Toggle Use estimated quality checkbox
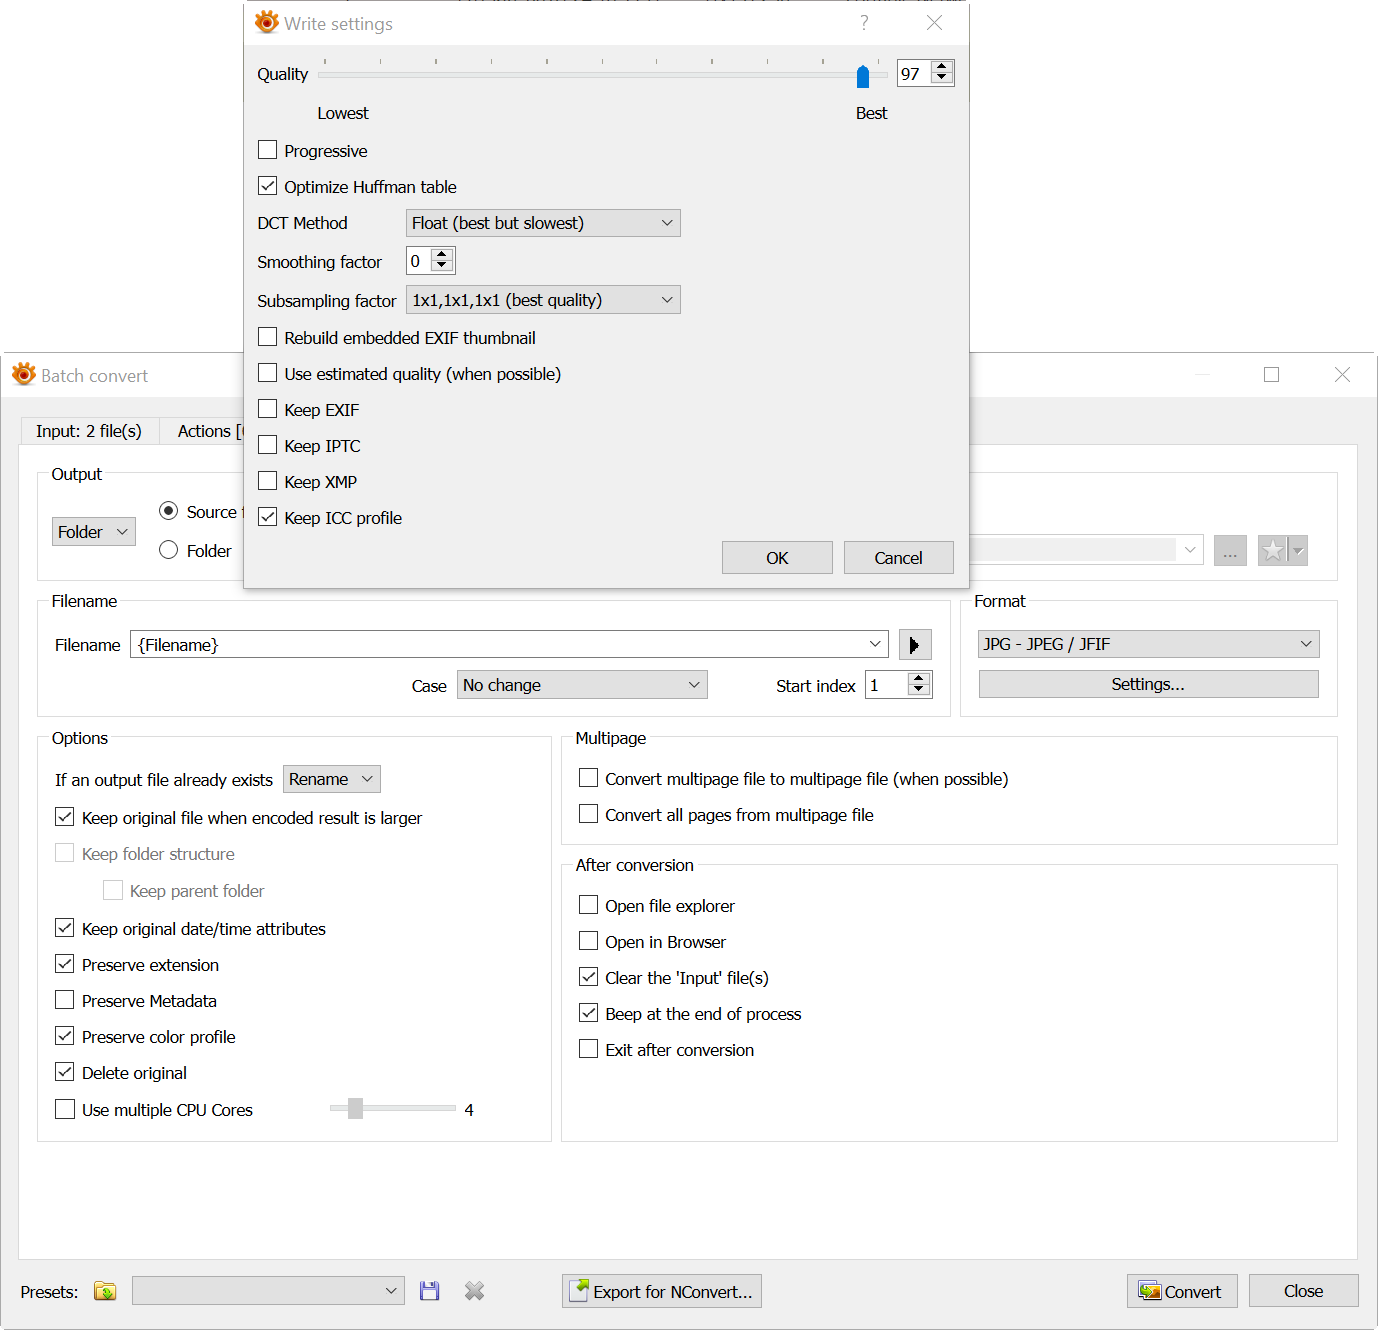The image size is (1378, 1330). pyautogui.click(x=268, y=373)
